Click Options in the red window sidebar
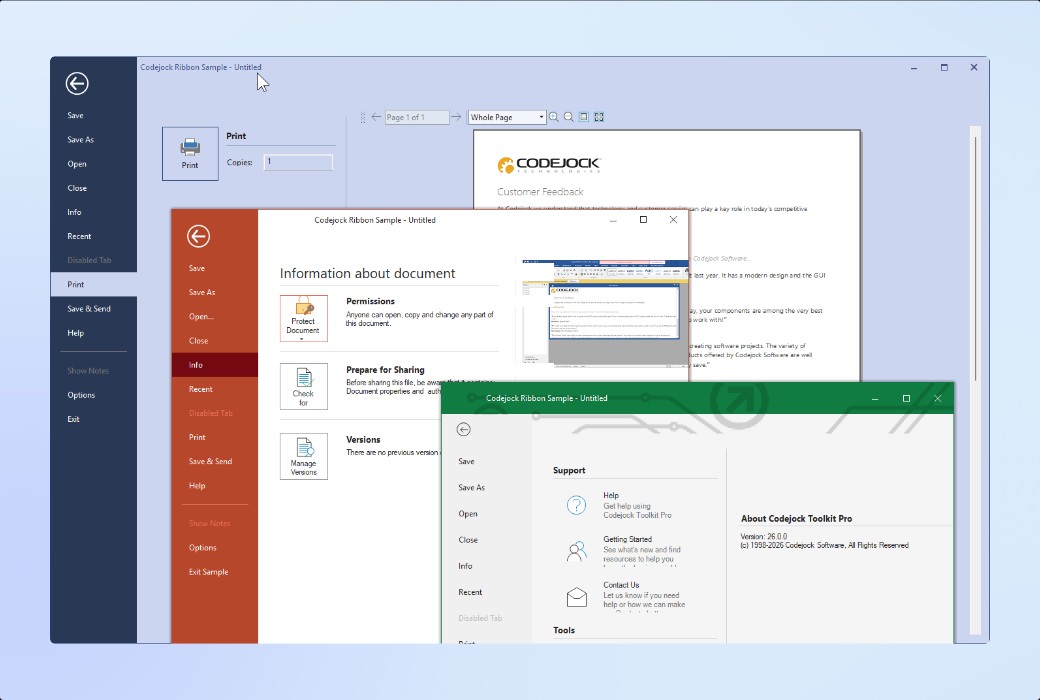 (x=214, y=547)
